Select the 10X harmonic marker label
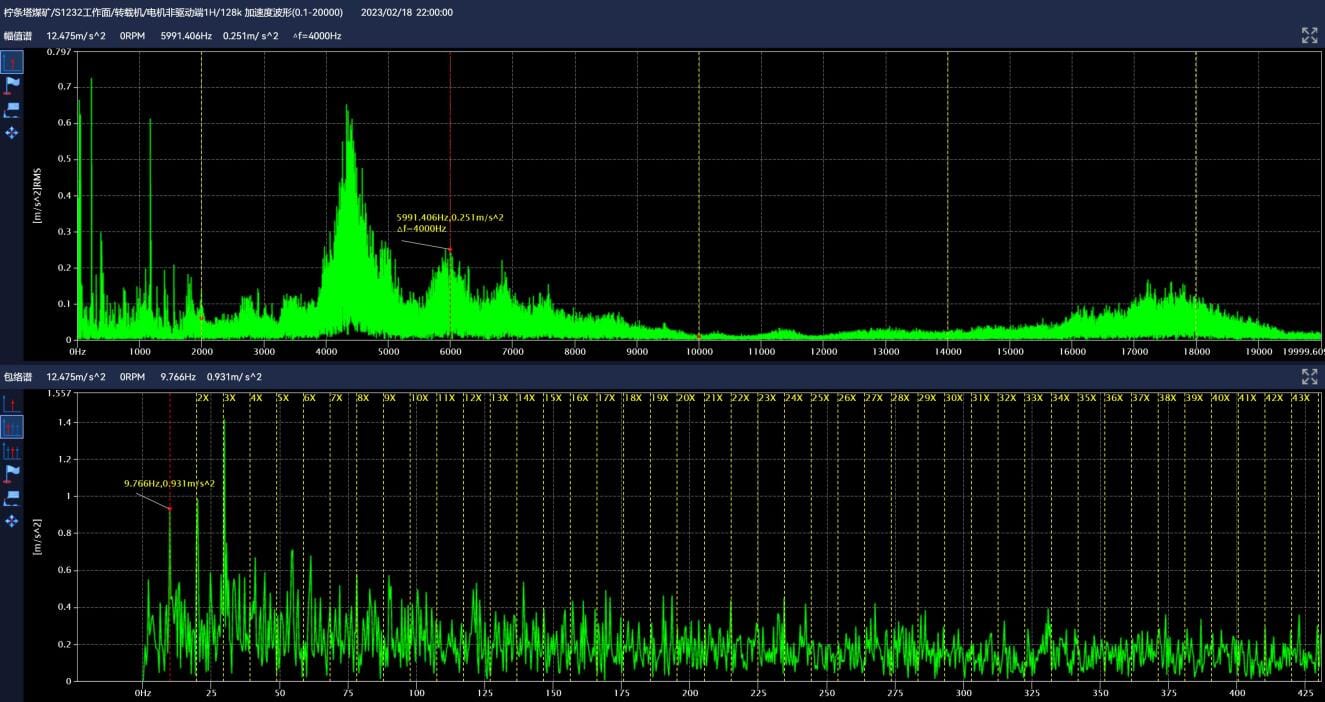 420,398
